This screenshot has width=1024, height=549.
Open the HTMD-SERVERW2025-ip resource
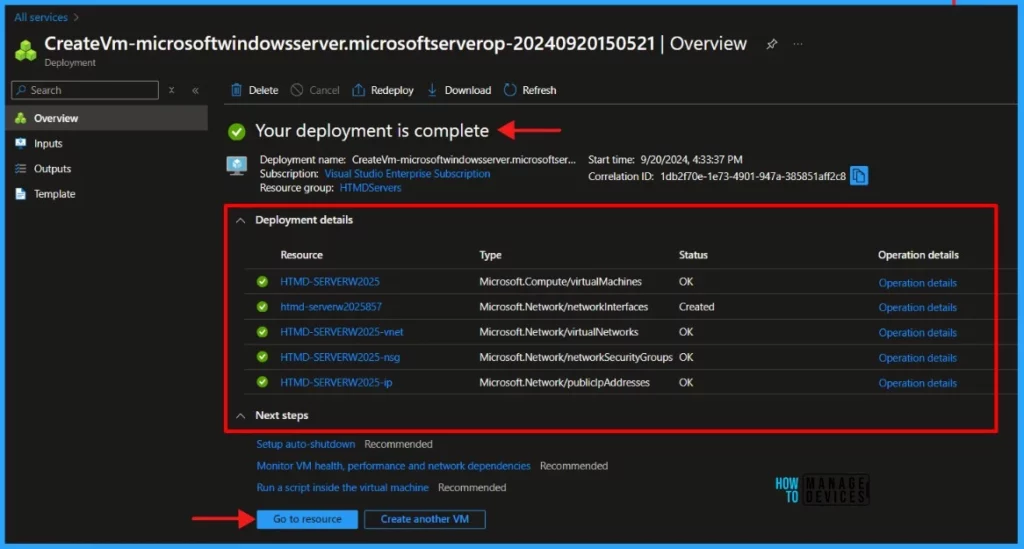[x=336, y=383]
